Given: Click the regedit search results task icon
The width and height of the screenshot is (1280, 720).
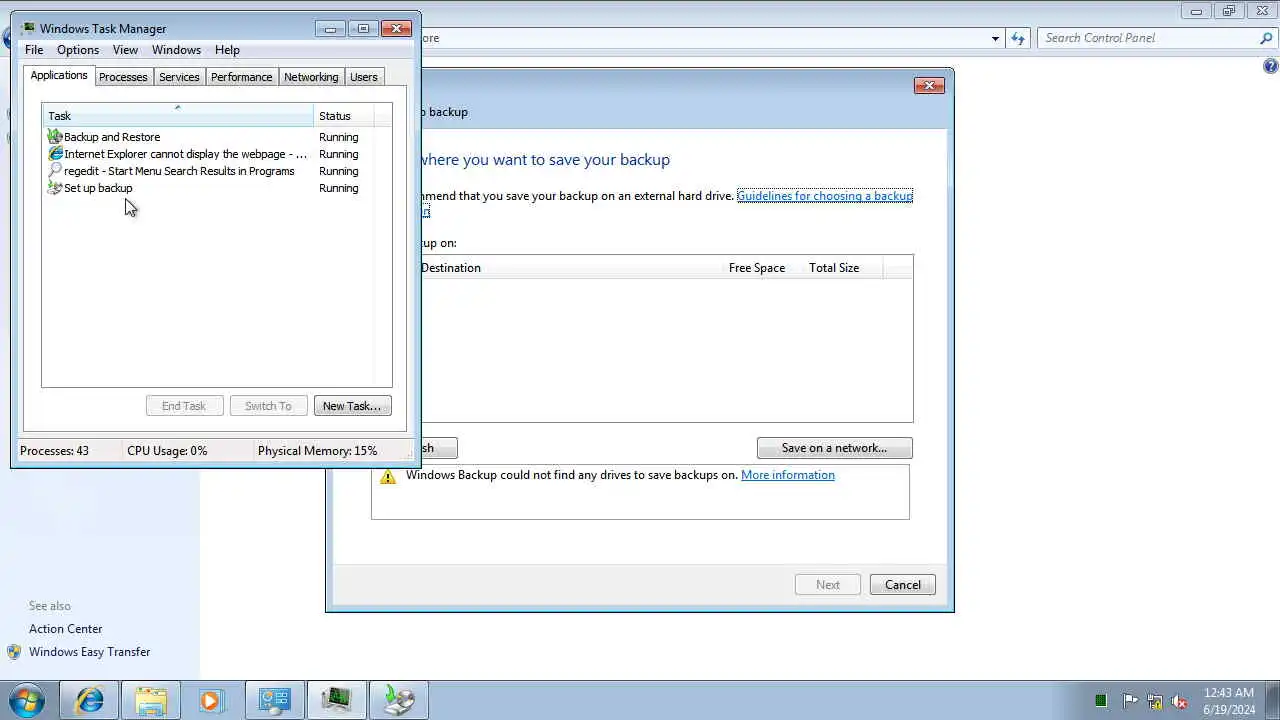Looking at the screenshot, I should click(x=55, y=171).
